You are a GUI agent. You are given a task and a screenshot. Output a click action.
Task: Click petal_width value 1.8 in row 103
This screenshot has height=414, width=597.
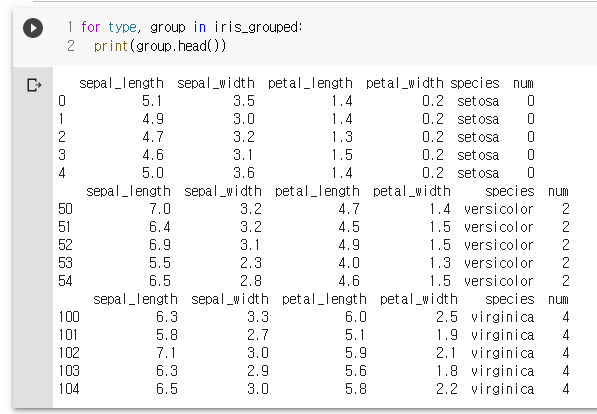click(447, 371)
